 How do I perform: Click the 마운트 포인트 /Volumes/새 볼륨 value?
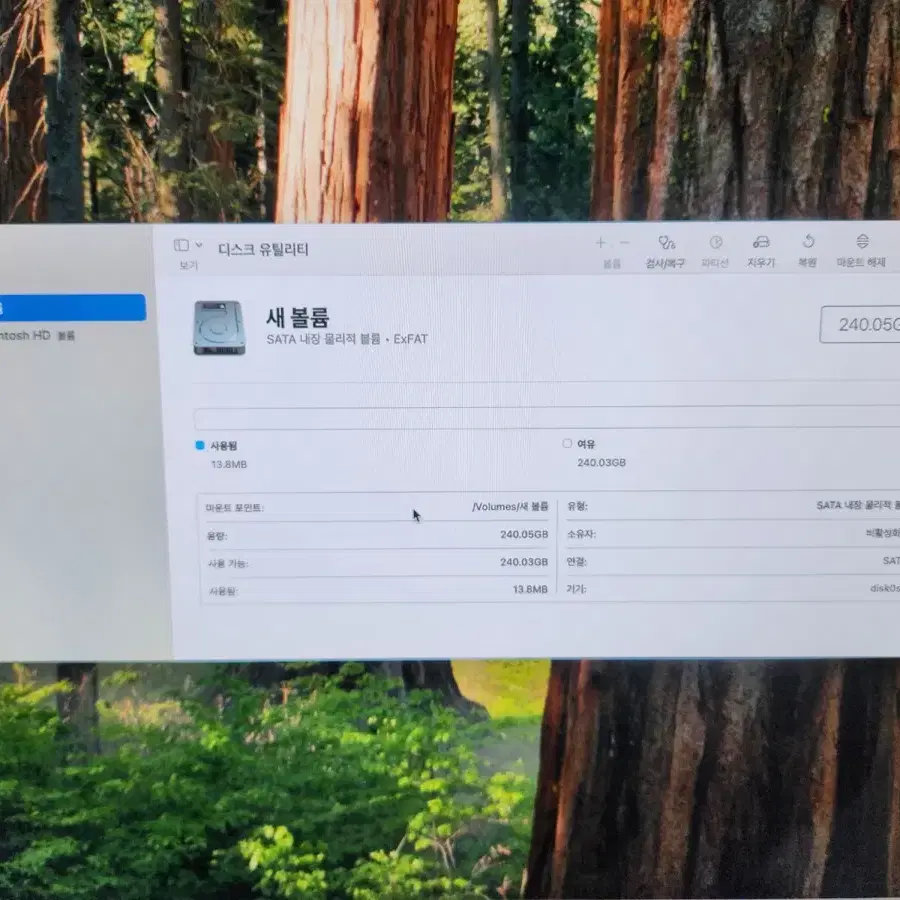point(510,507)
